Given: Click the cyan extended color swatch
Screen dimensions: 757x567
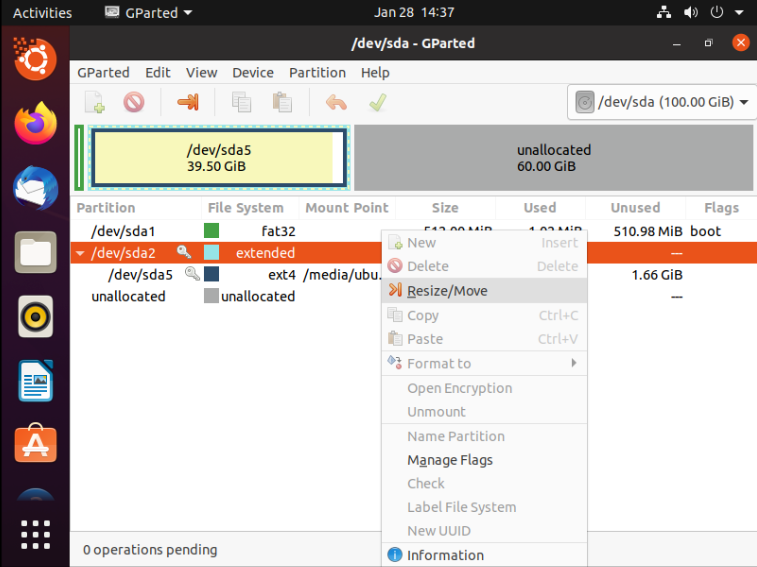Looking at the screenshot, I should point(211,252).
